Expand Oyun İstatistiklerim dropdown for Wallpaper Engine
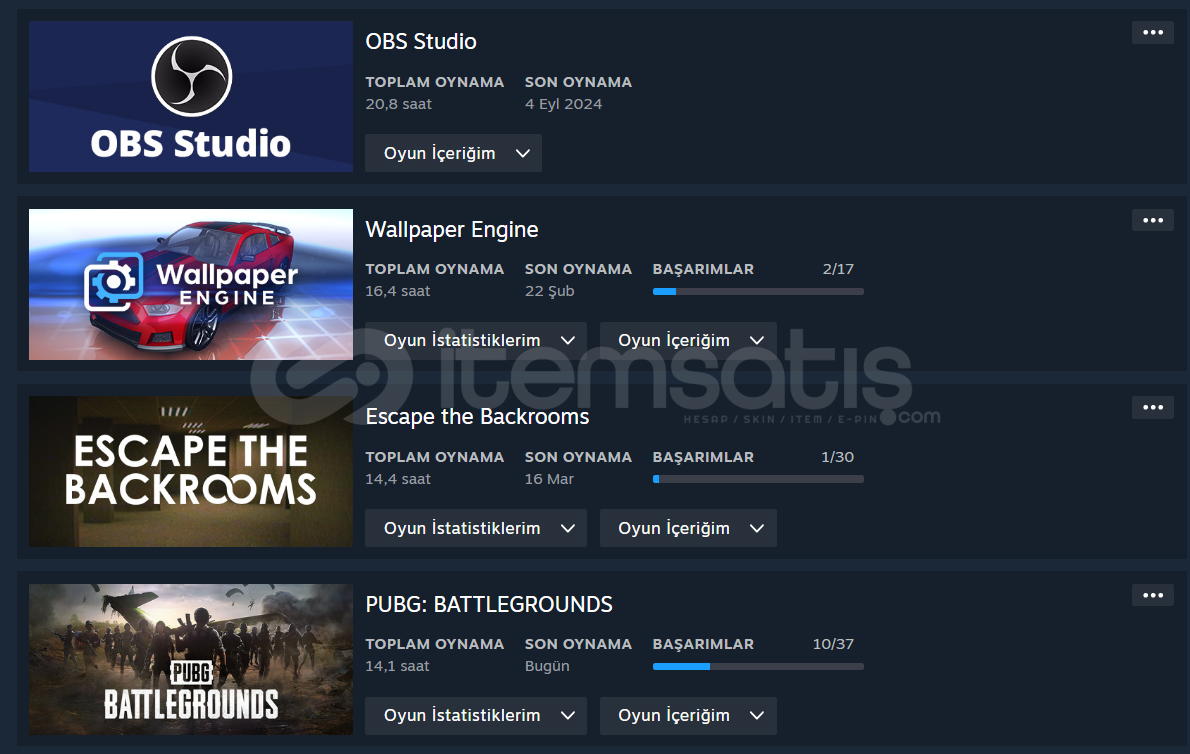Image resolution: width=1190 pixels, height=754 pixels. point(476,341)
